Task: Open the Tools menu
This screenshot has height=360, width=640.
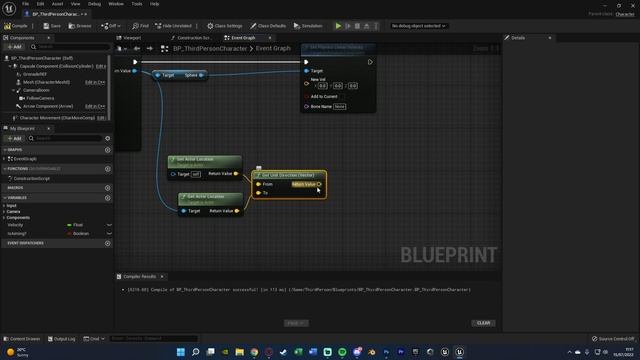Action: pyautogui.click(x=137, y=4)
